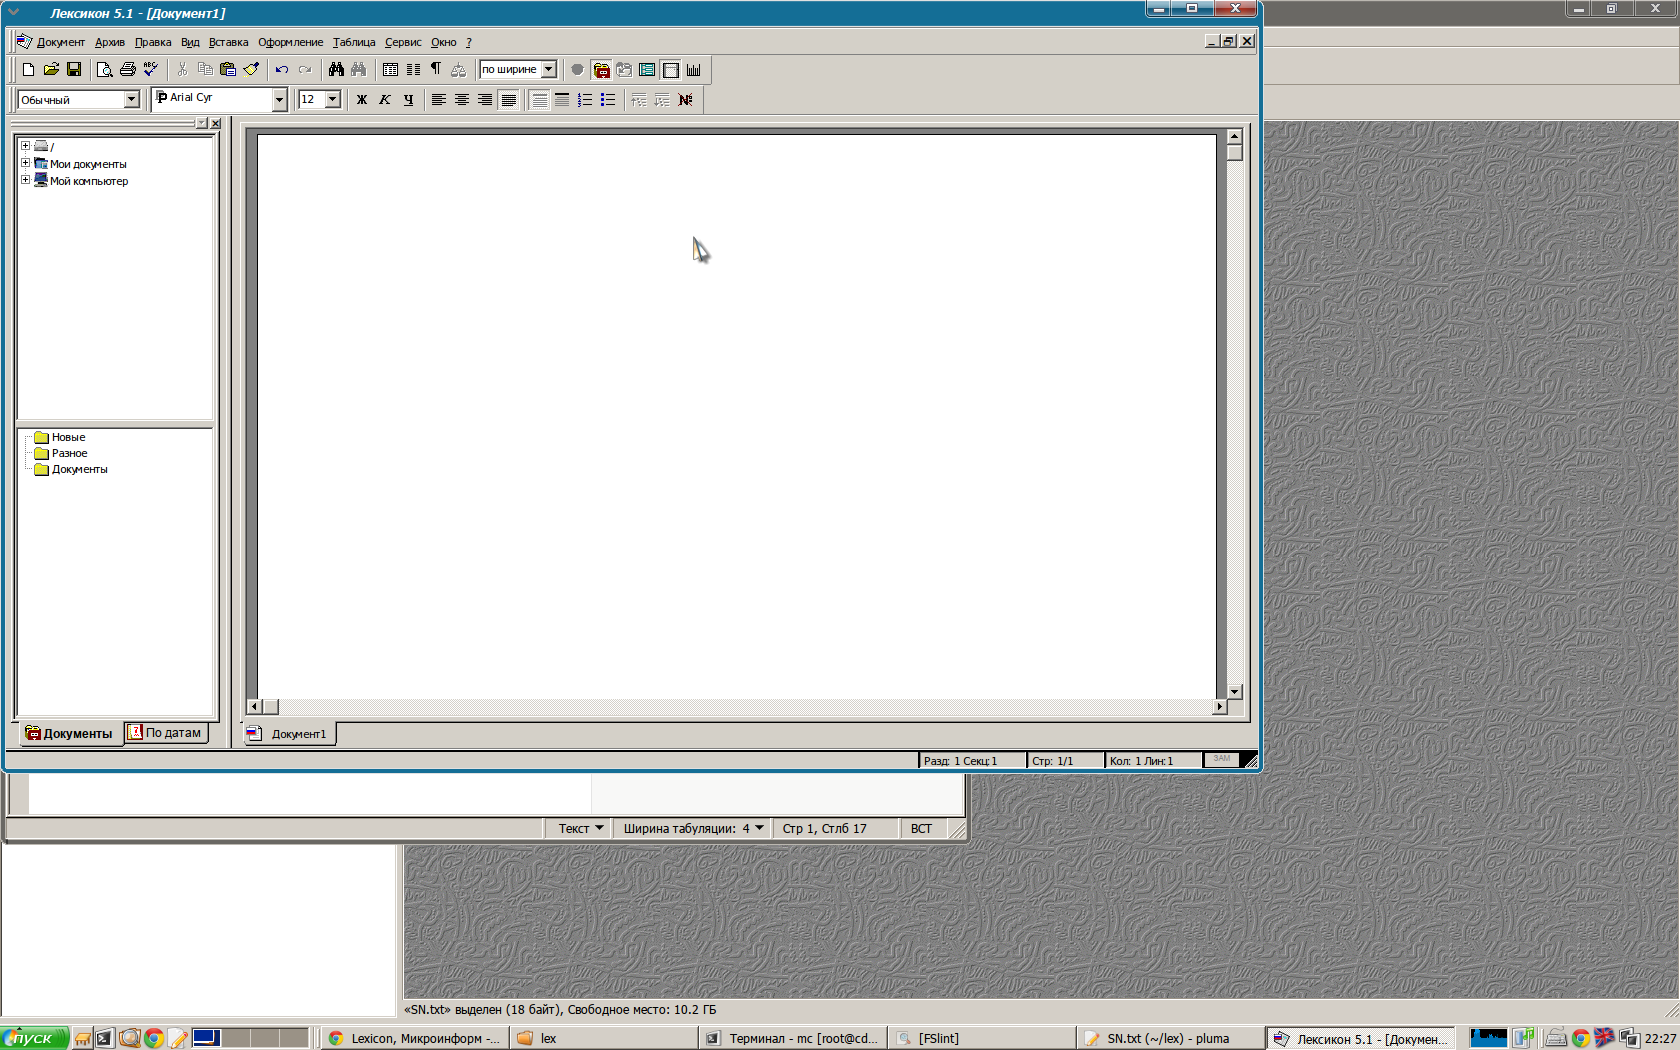
Task: Select the 'Новые' folder
Action: click(x=60, y=437)
